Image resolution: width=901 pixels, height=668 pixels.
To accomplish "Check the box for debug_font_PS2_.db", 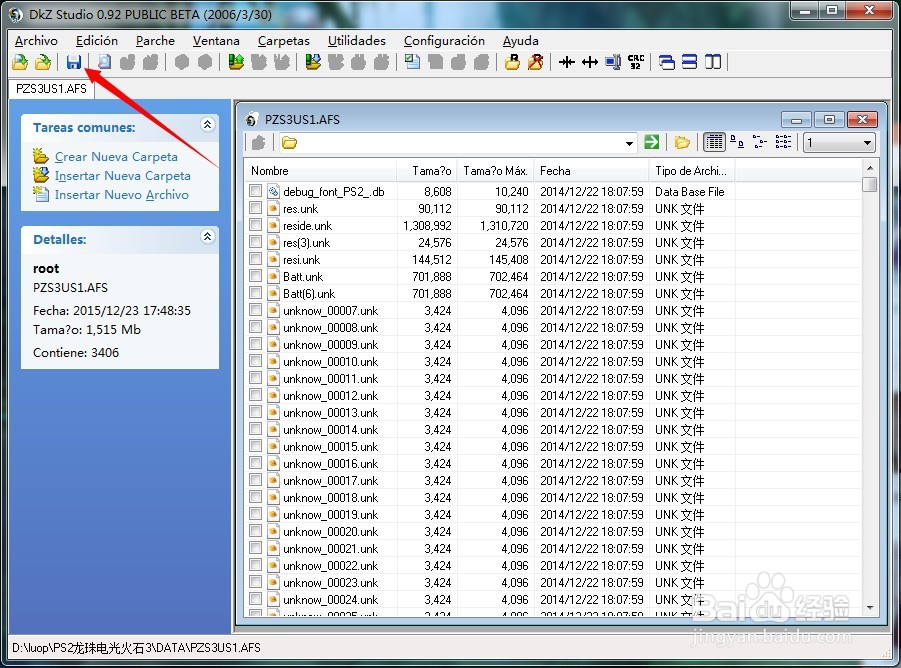I will pyautogui.click(x=256, y=191).
